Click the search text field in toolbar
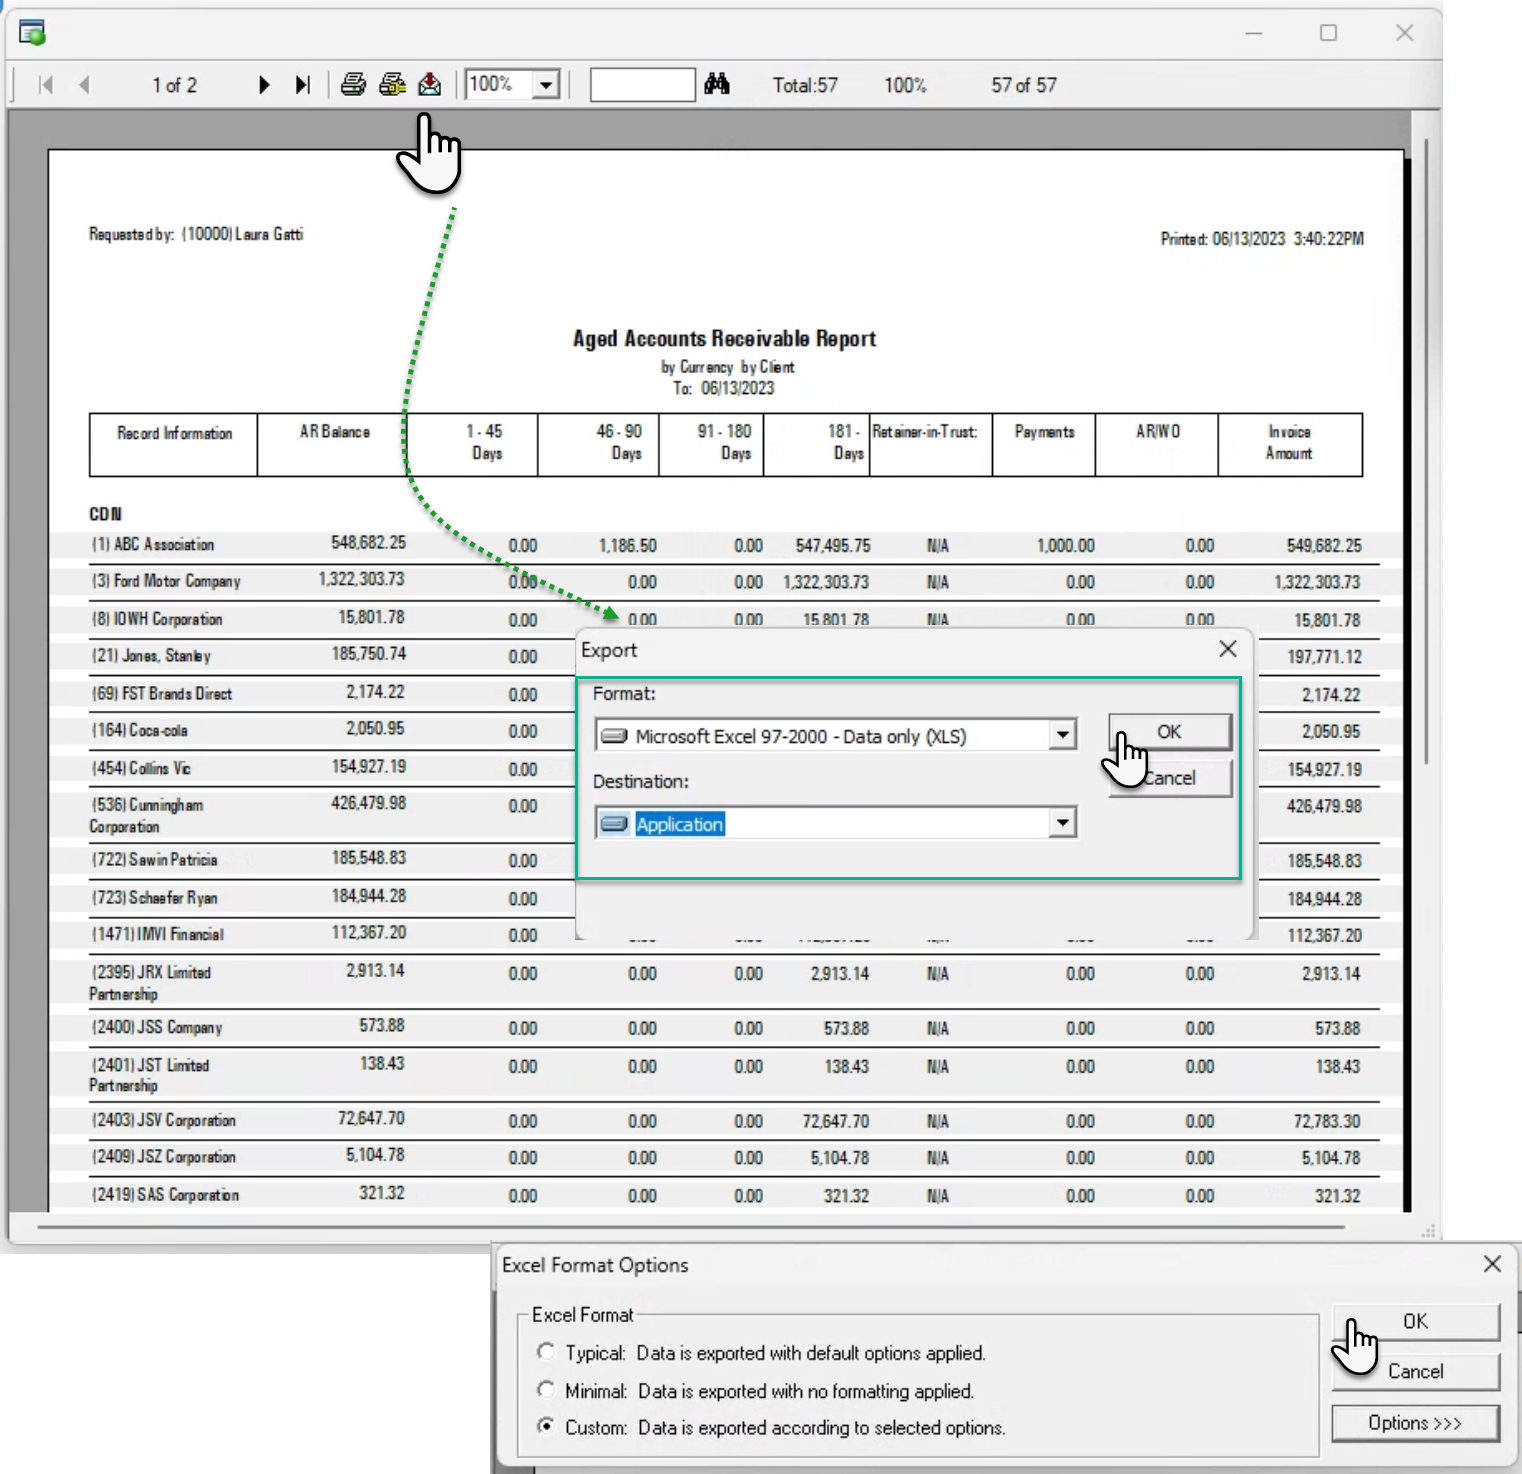The image size is (1522, 1474). pos(642,85)
